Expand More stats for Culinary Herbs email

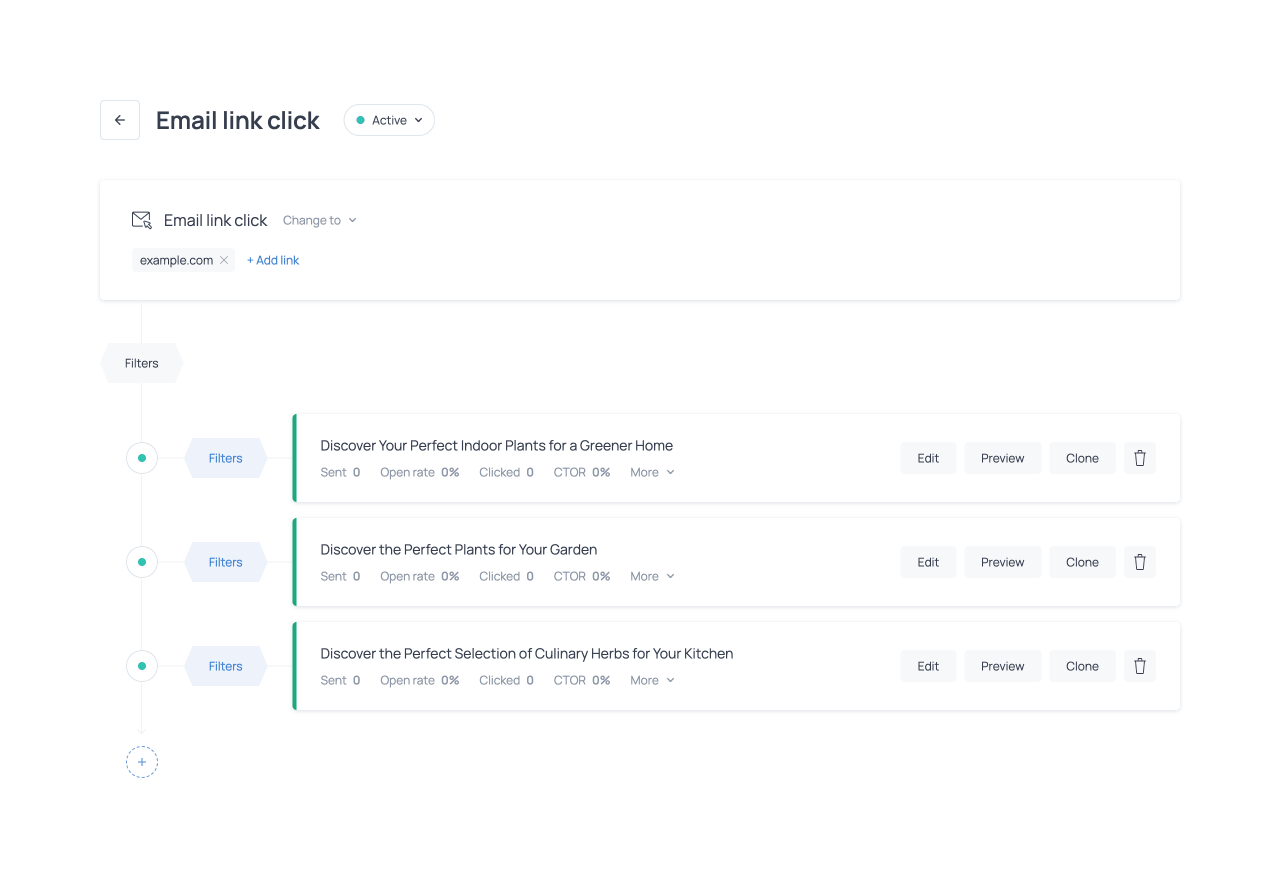652,680
